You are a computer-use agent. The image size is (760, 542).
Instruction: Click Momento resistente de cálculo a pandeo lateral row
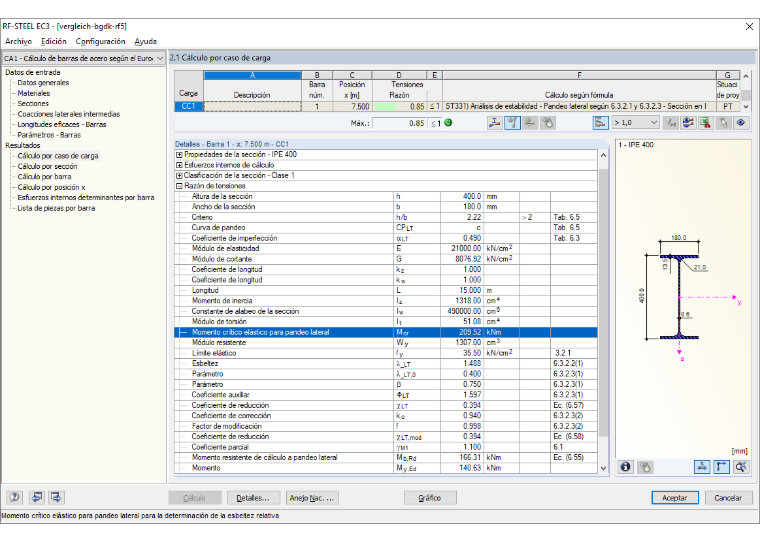click(386, 458)
